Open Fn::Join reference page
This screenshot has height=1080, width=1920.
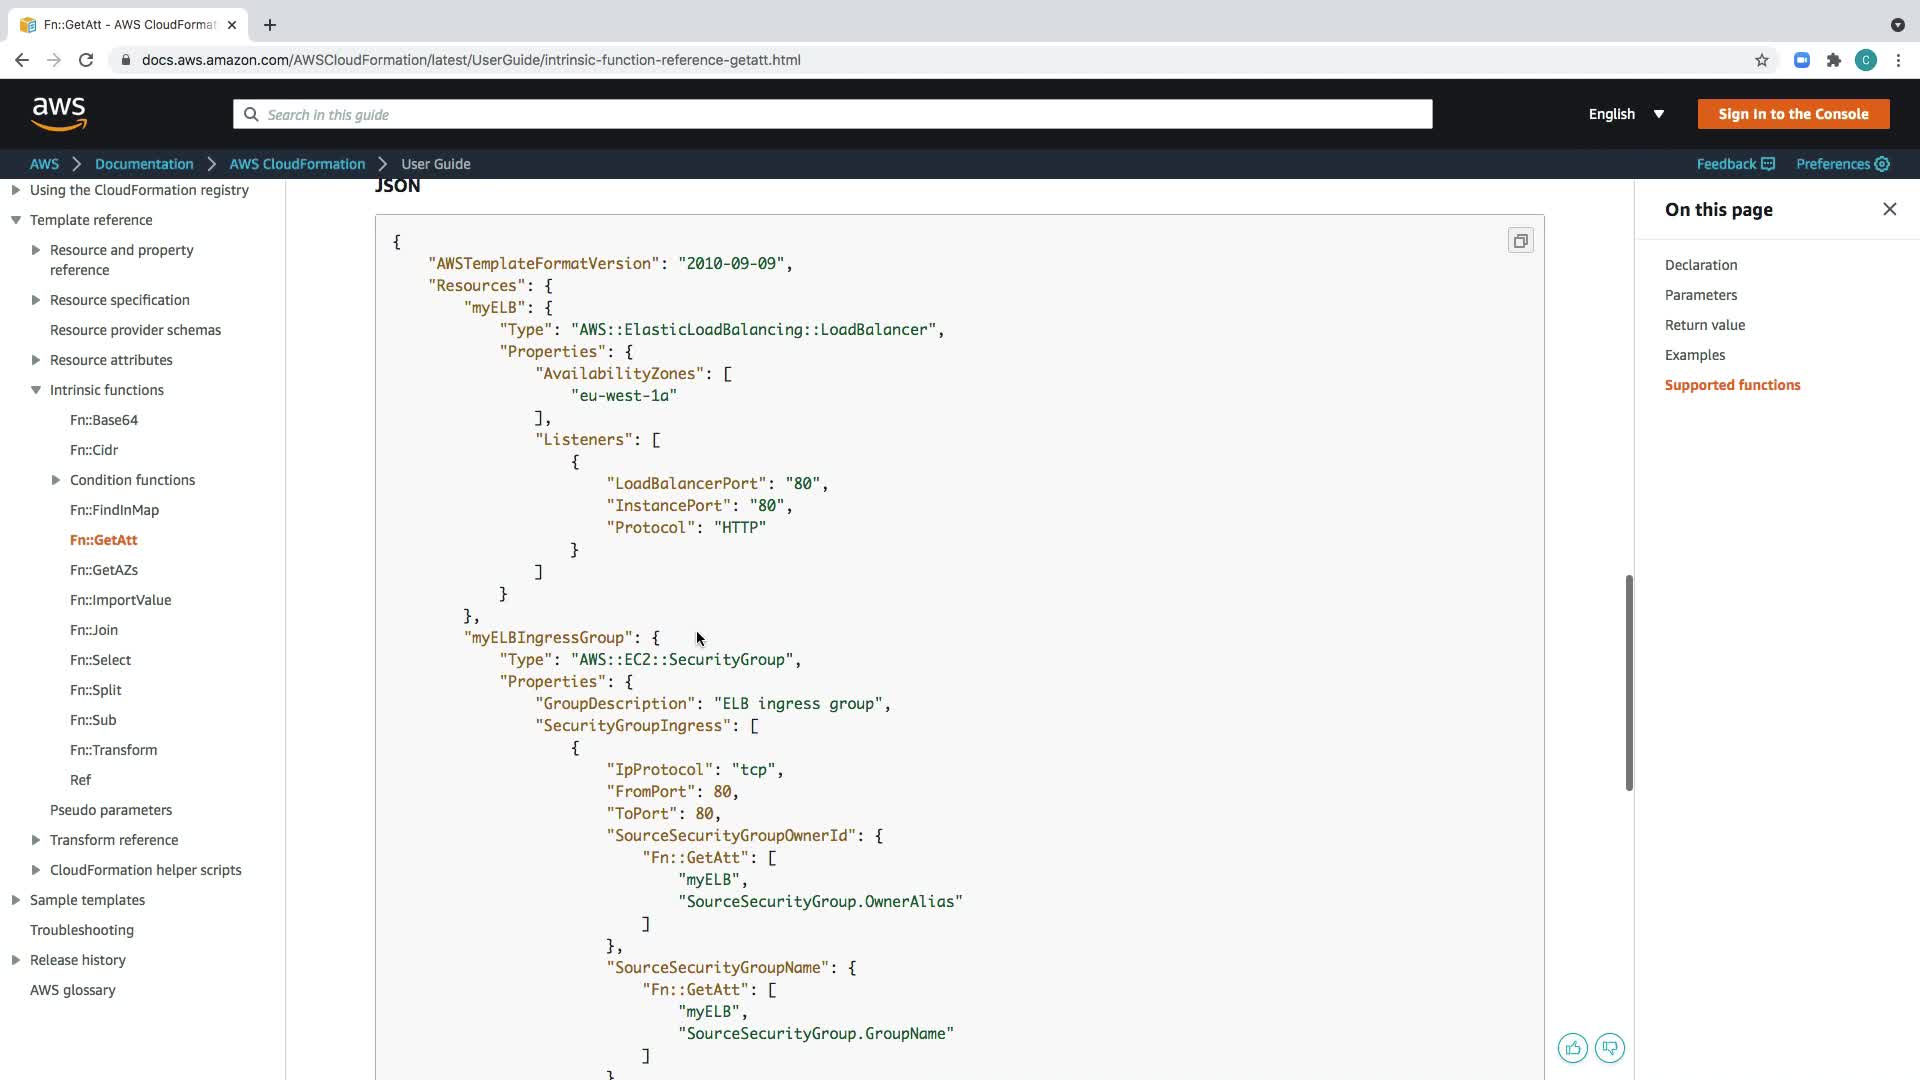tap(94, 630)
